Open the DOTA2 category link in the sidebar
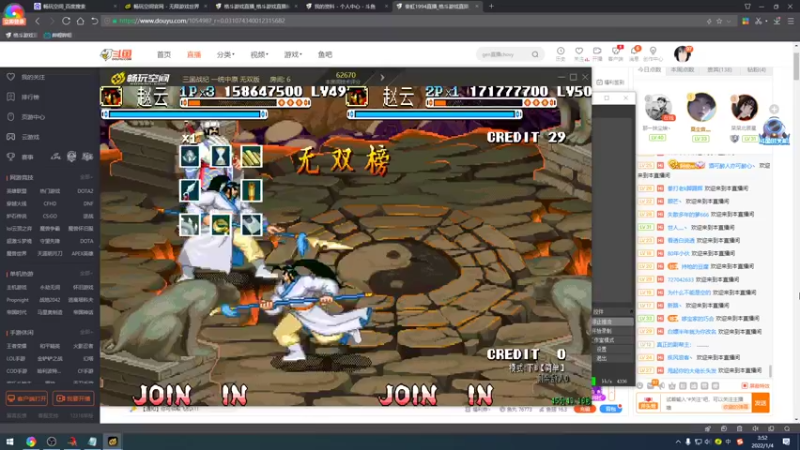This screenshot has height=450, width=800. (x=85, y=191)
